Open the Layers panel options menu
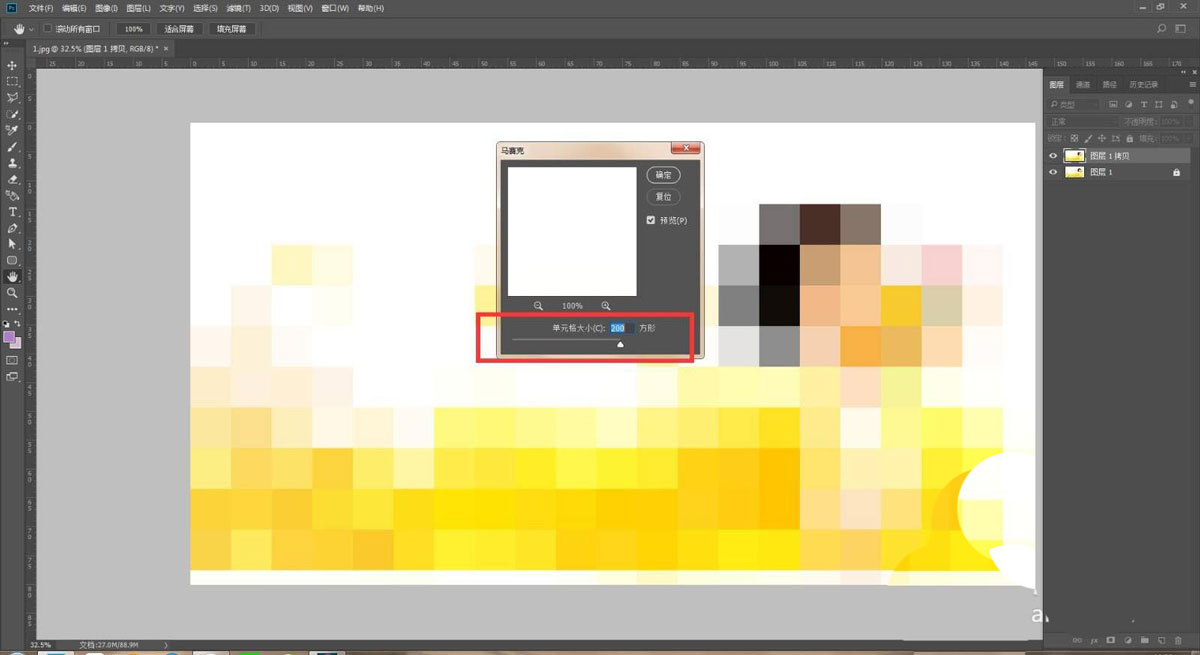 coord(1192,85)
